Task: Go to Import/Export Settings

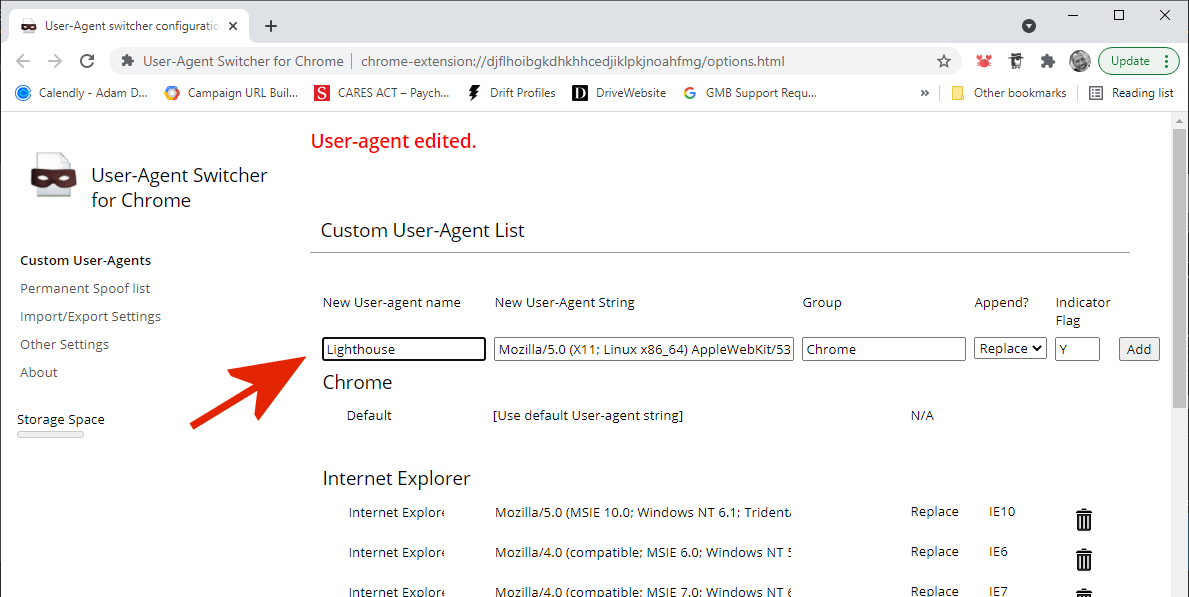Action: click(90, 316)
